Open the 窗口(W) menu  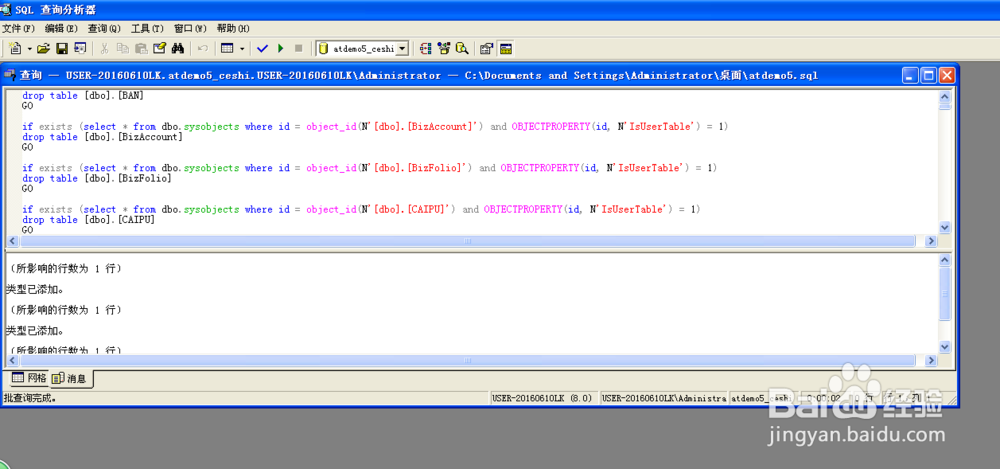[x=190, y=29]
